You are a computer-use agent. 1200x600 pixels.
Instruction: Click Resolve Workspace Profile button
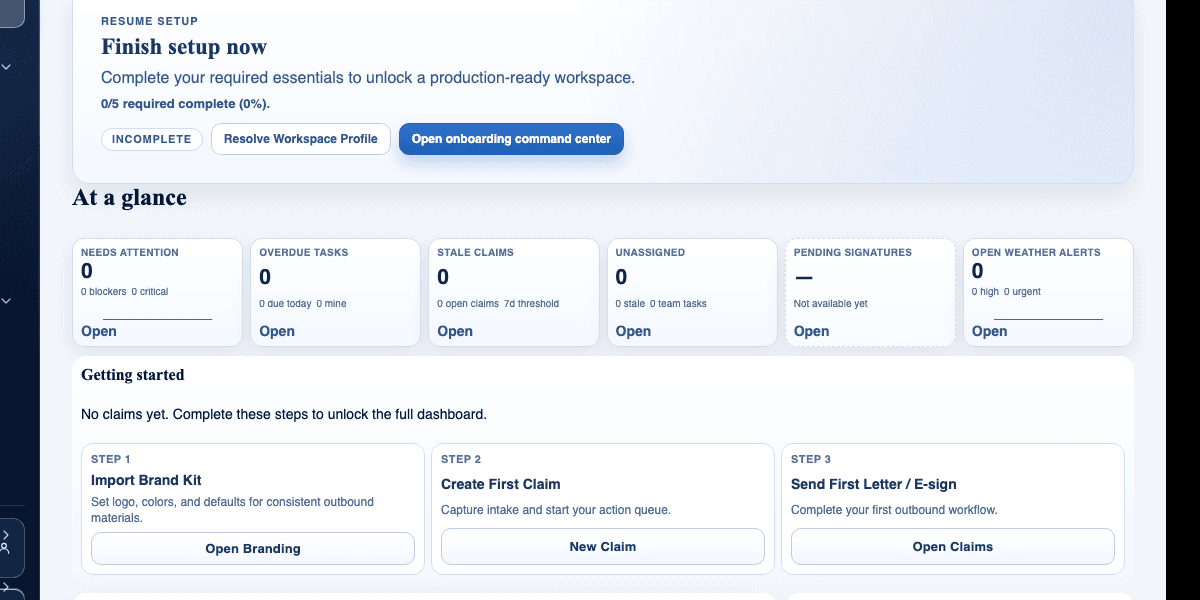[301, 139]
